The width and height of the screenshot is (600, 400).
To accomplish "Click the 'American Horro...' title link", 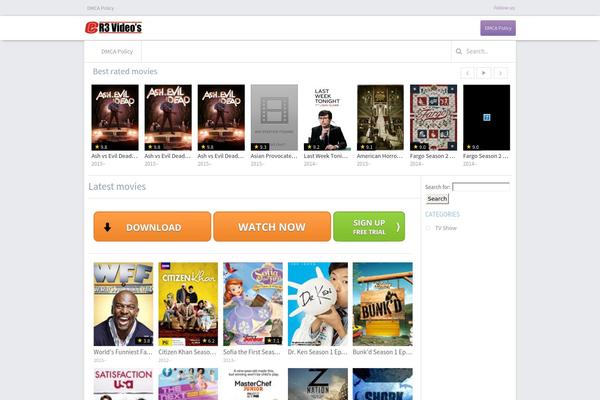I will 380,156.
